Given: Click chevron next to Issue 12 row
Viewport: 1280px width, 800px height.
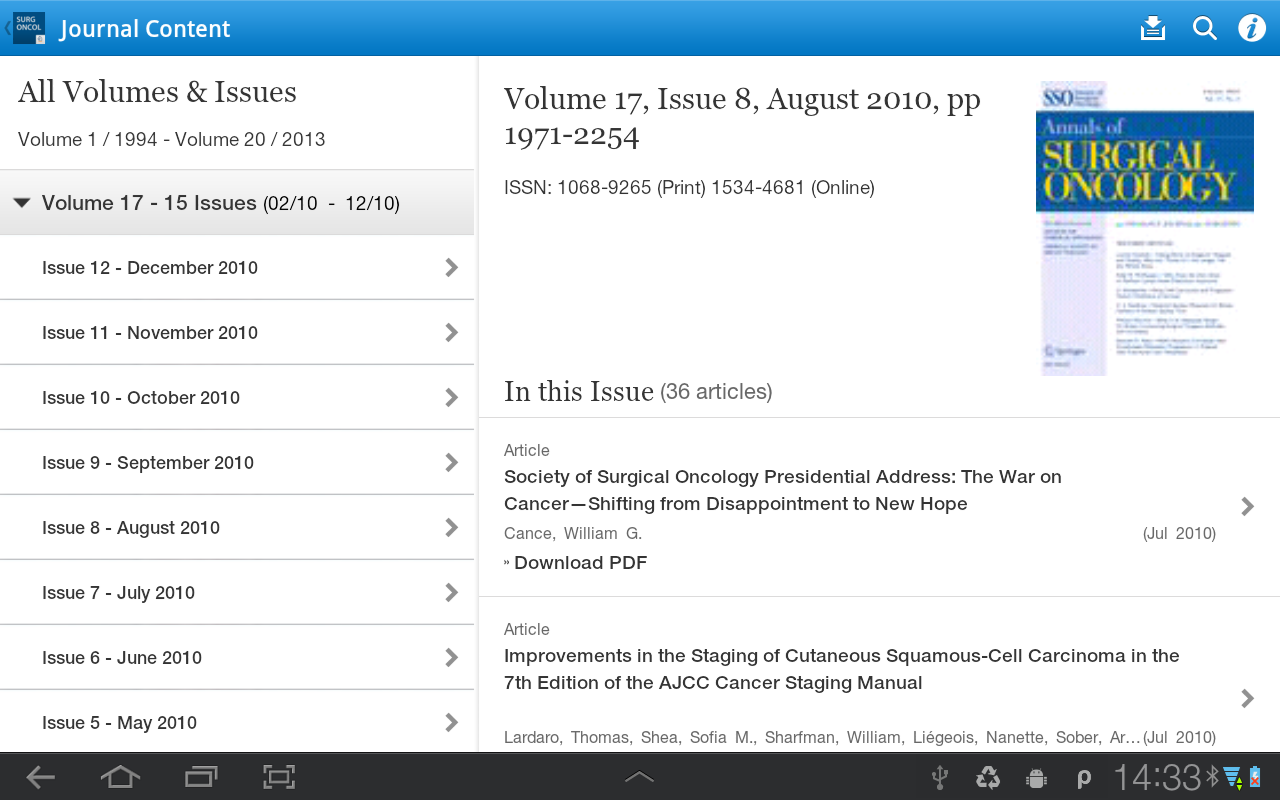Looking at the screenshot, I should (452, 267).
